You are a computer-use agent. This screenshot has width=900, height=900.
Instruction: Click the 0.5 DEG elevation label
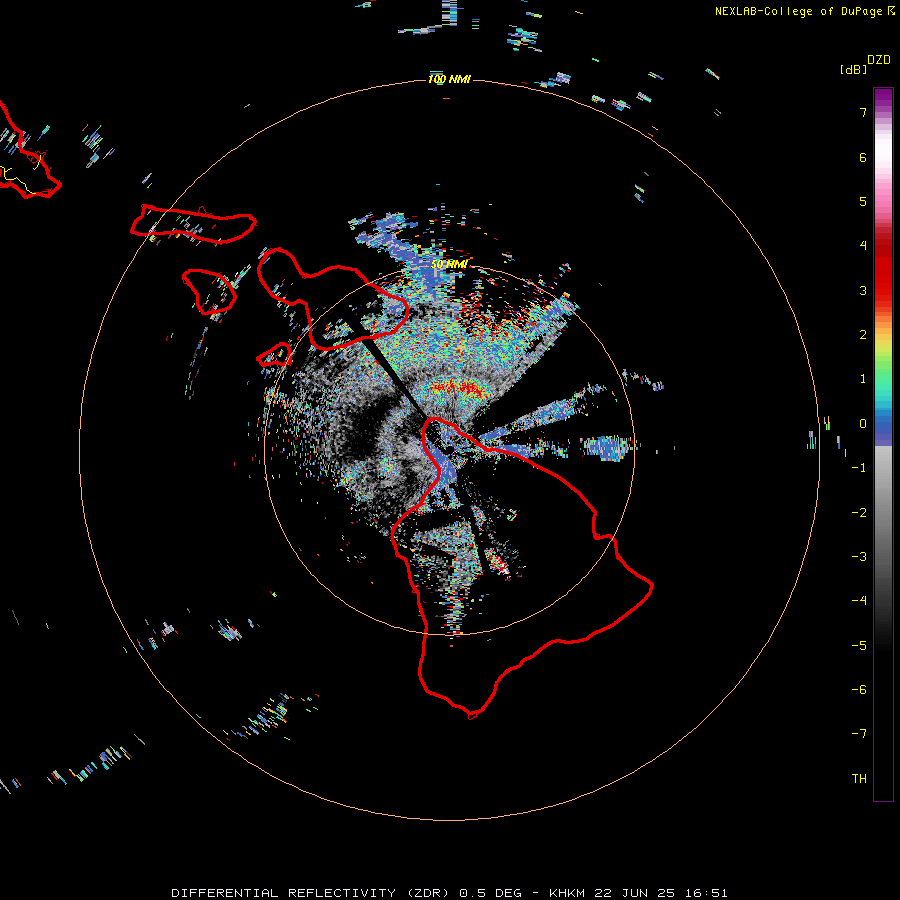point(490,893)
